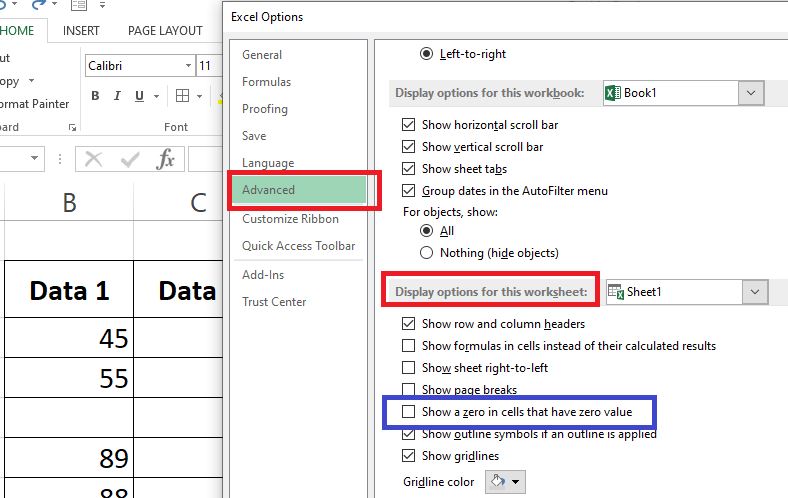This screenshot has width=788, height=498.
Task: Toggle Show outline symbols checkbox
Action: [409, 434]
